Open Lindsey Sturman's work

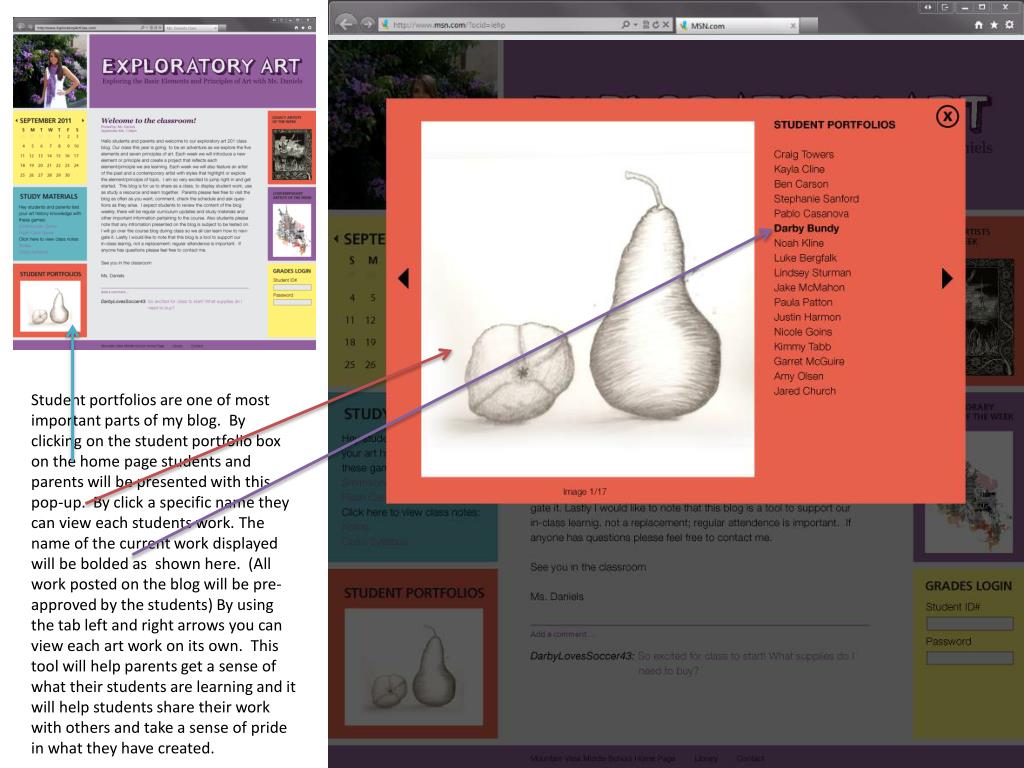812,273
